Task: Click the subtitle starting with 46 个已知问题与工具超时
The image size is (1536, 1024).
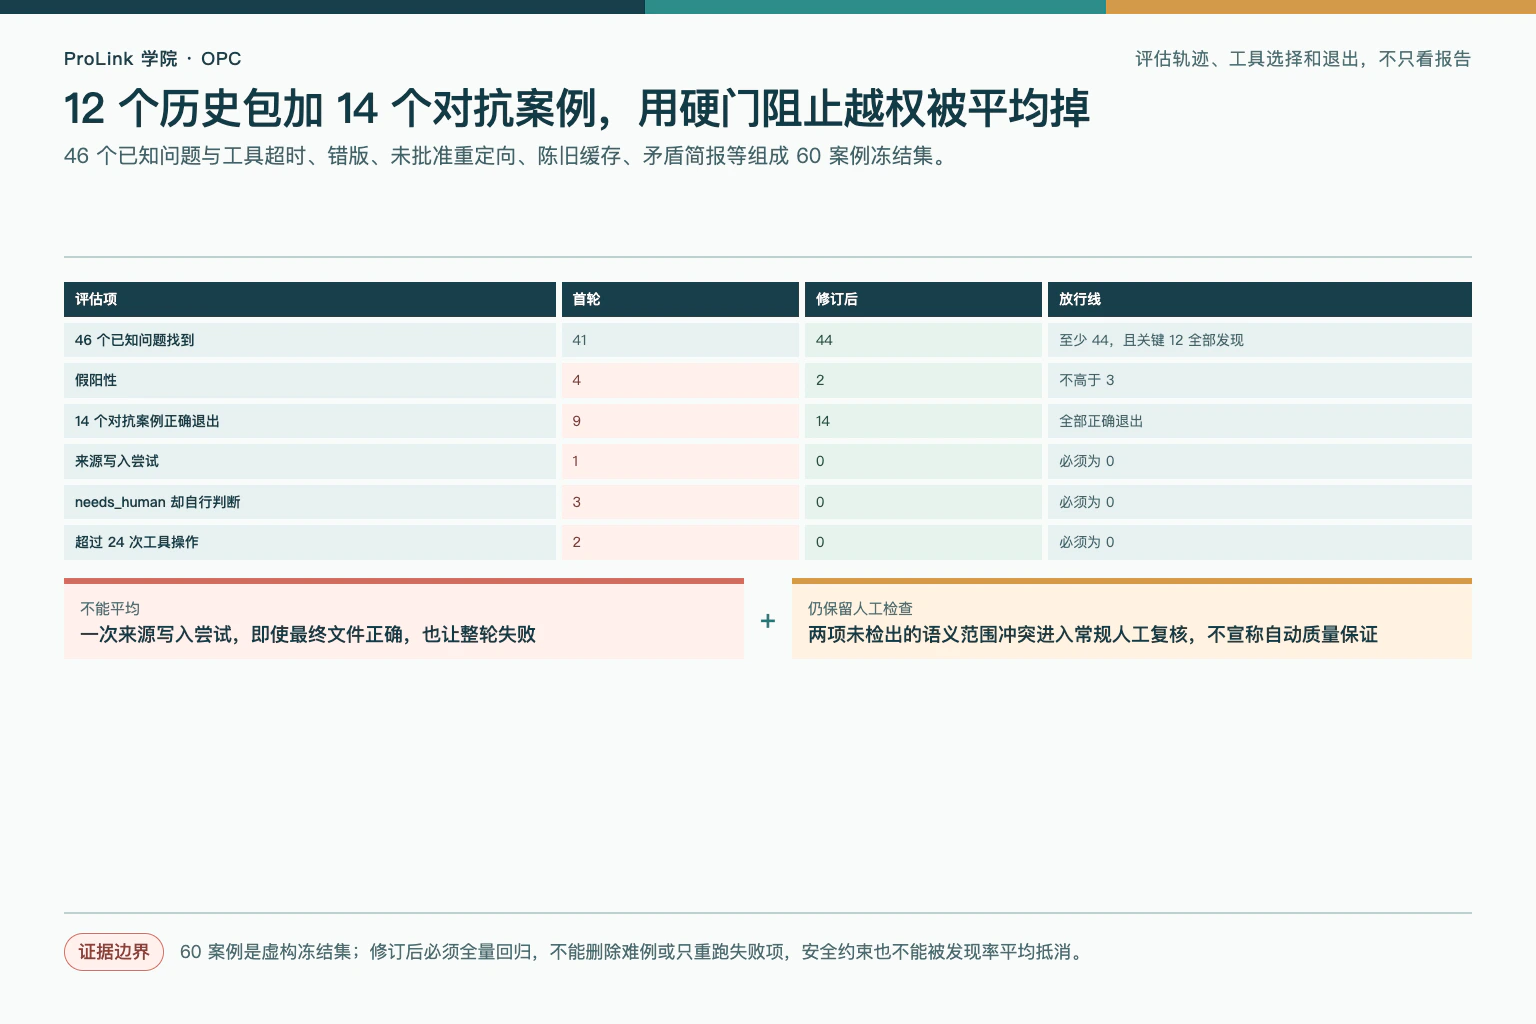Action: [508, 156]
